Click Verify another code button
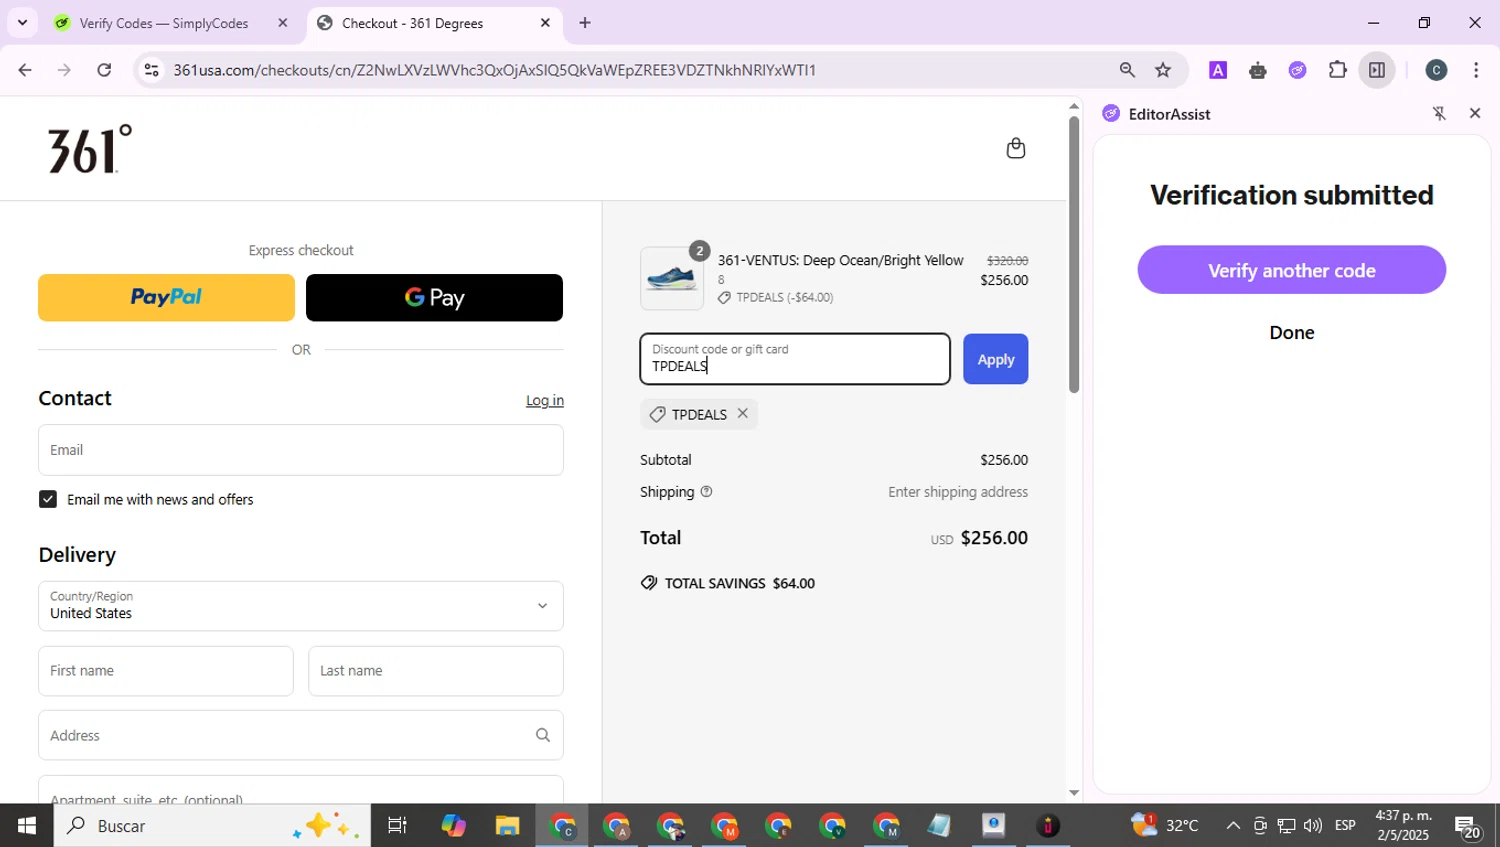The image size is (1500, 847). (x=1291, y=270)
